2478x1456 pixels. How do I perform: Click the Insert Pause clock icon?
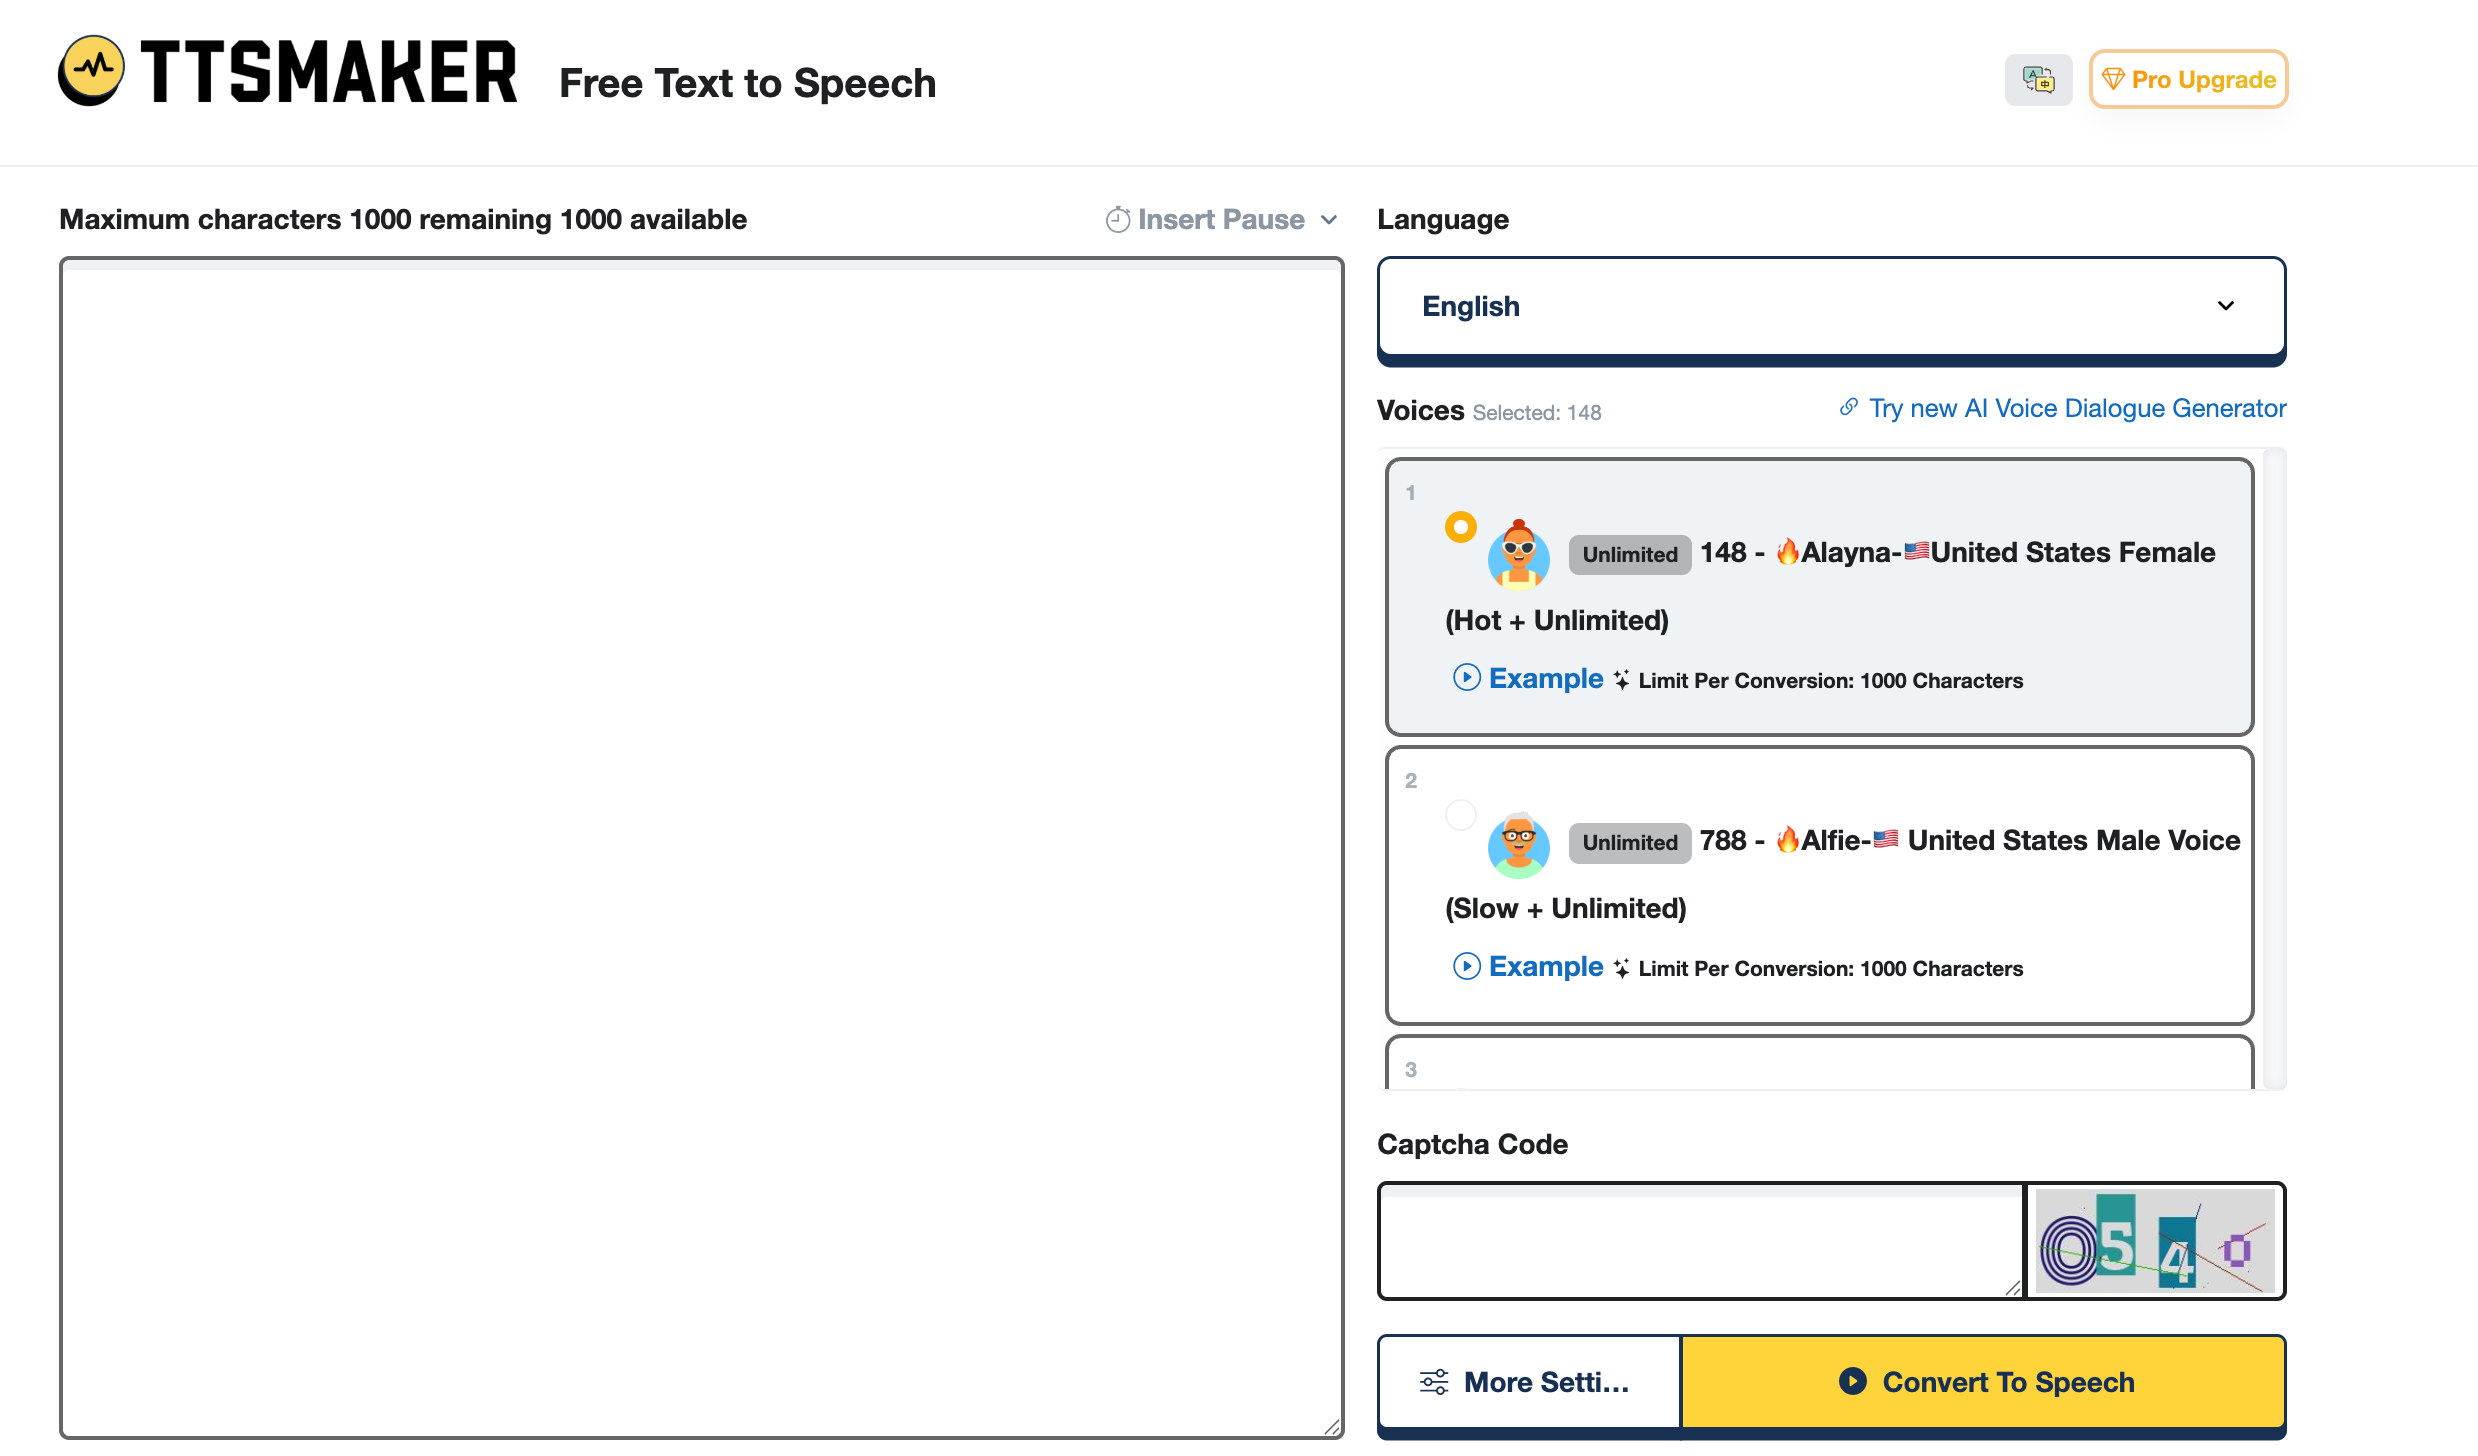(1117, 219)
